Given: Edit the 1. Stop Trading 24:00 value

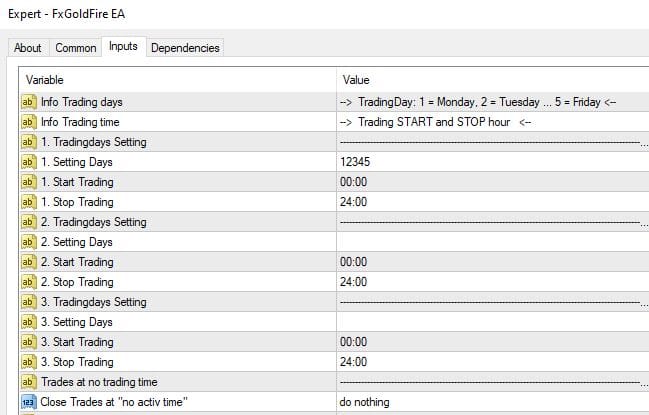Looking at the screenshot, I should [490, 201].
